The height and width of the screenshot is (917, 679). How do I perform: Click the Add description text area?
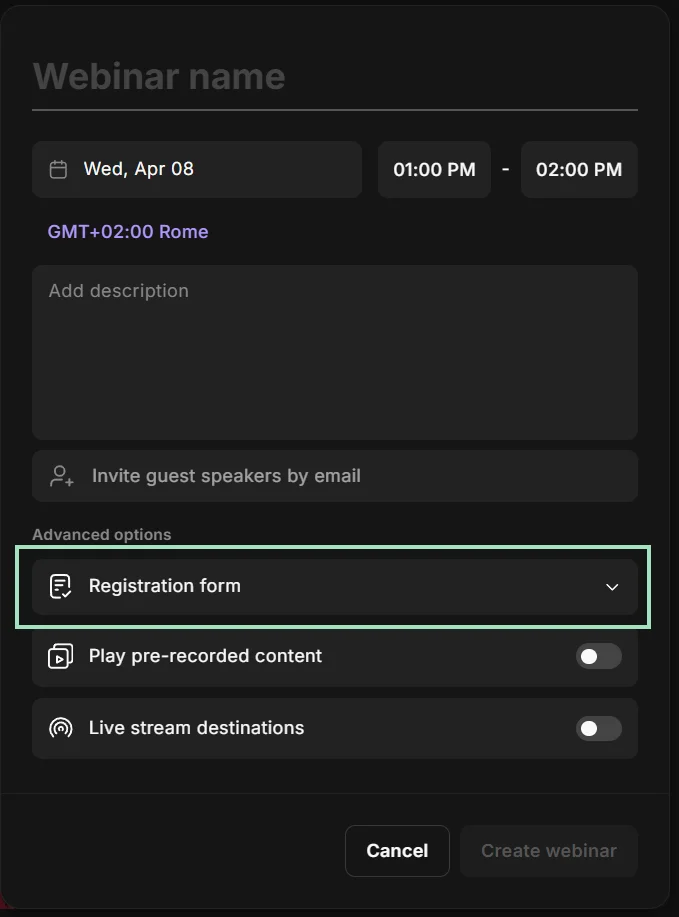point(335,350)
